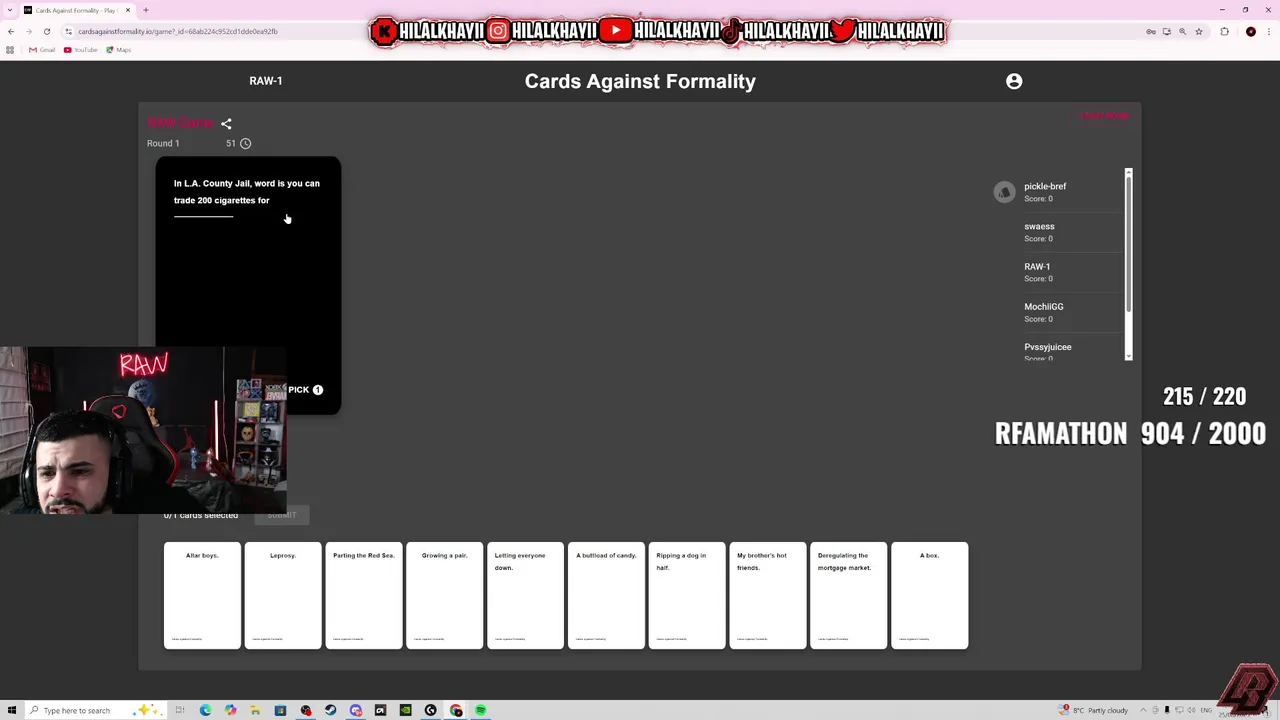Image resolution: width=1280 pixels, height=720 pixels.
Task: Click the pickle-bref player avatar icon
Action: coord(1004,192)
